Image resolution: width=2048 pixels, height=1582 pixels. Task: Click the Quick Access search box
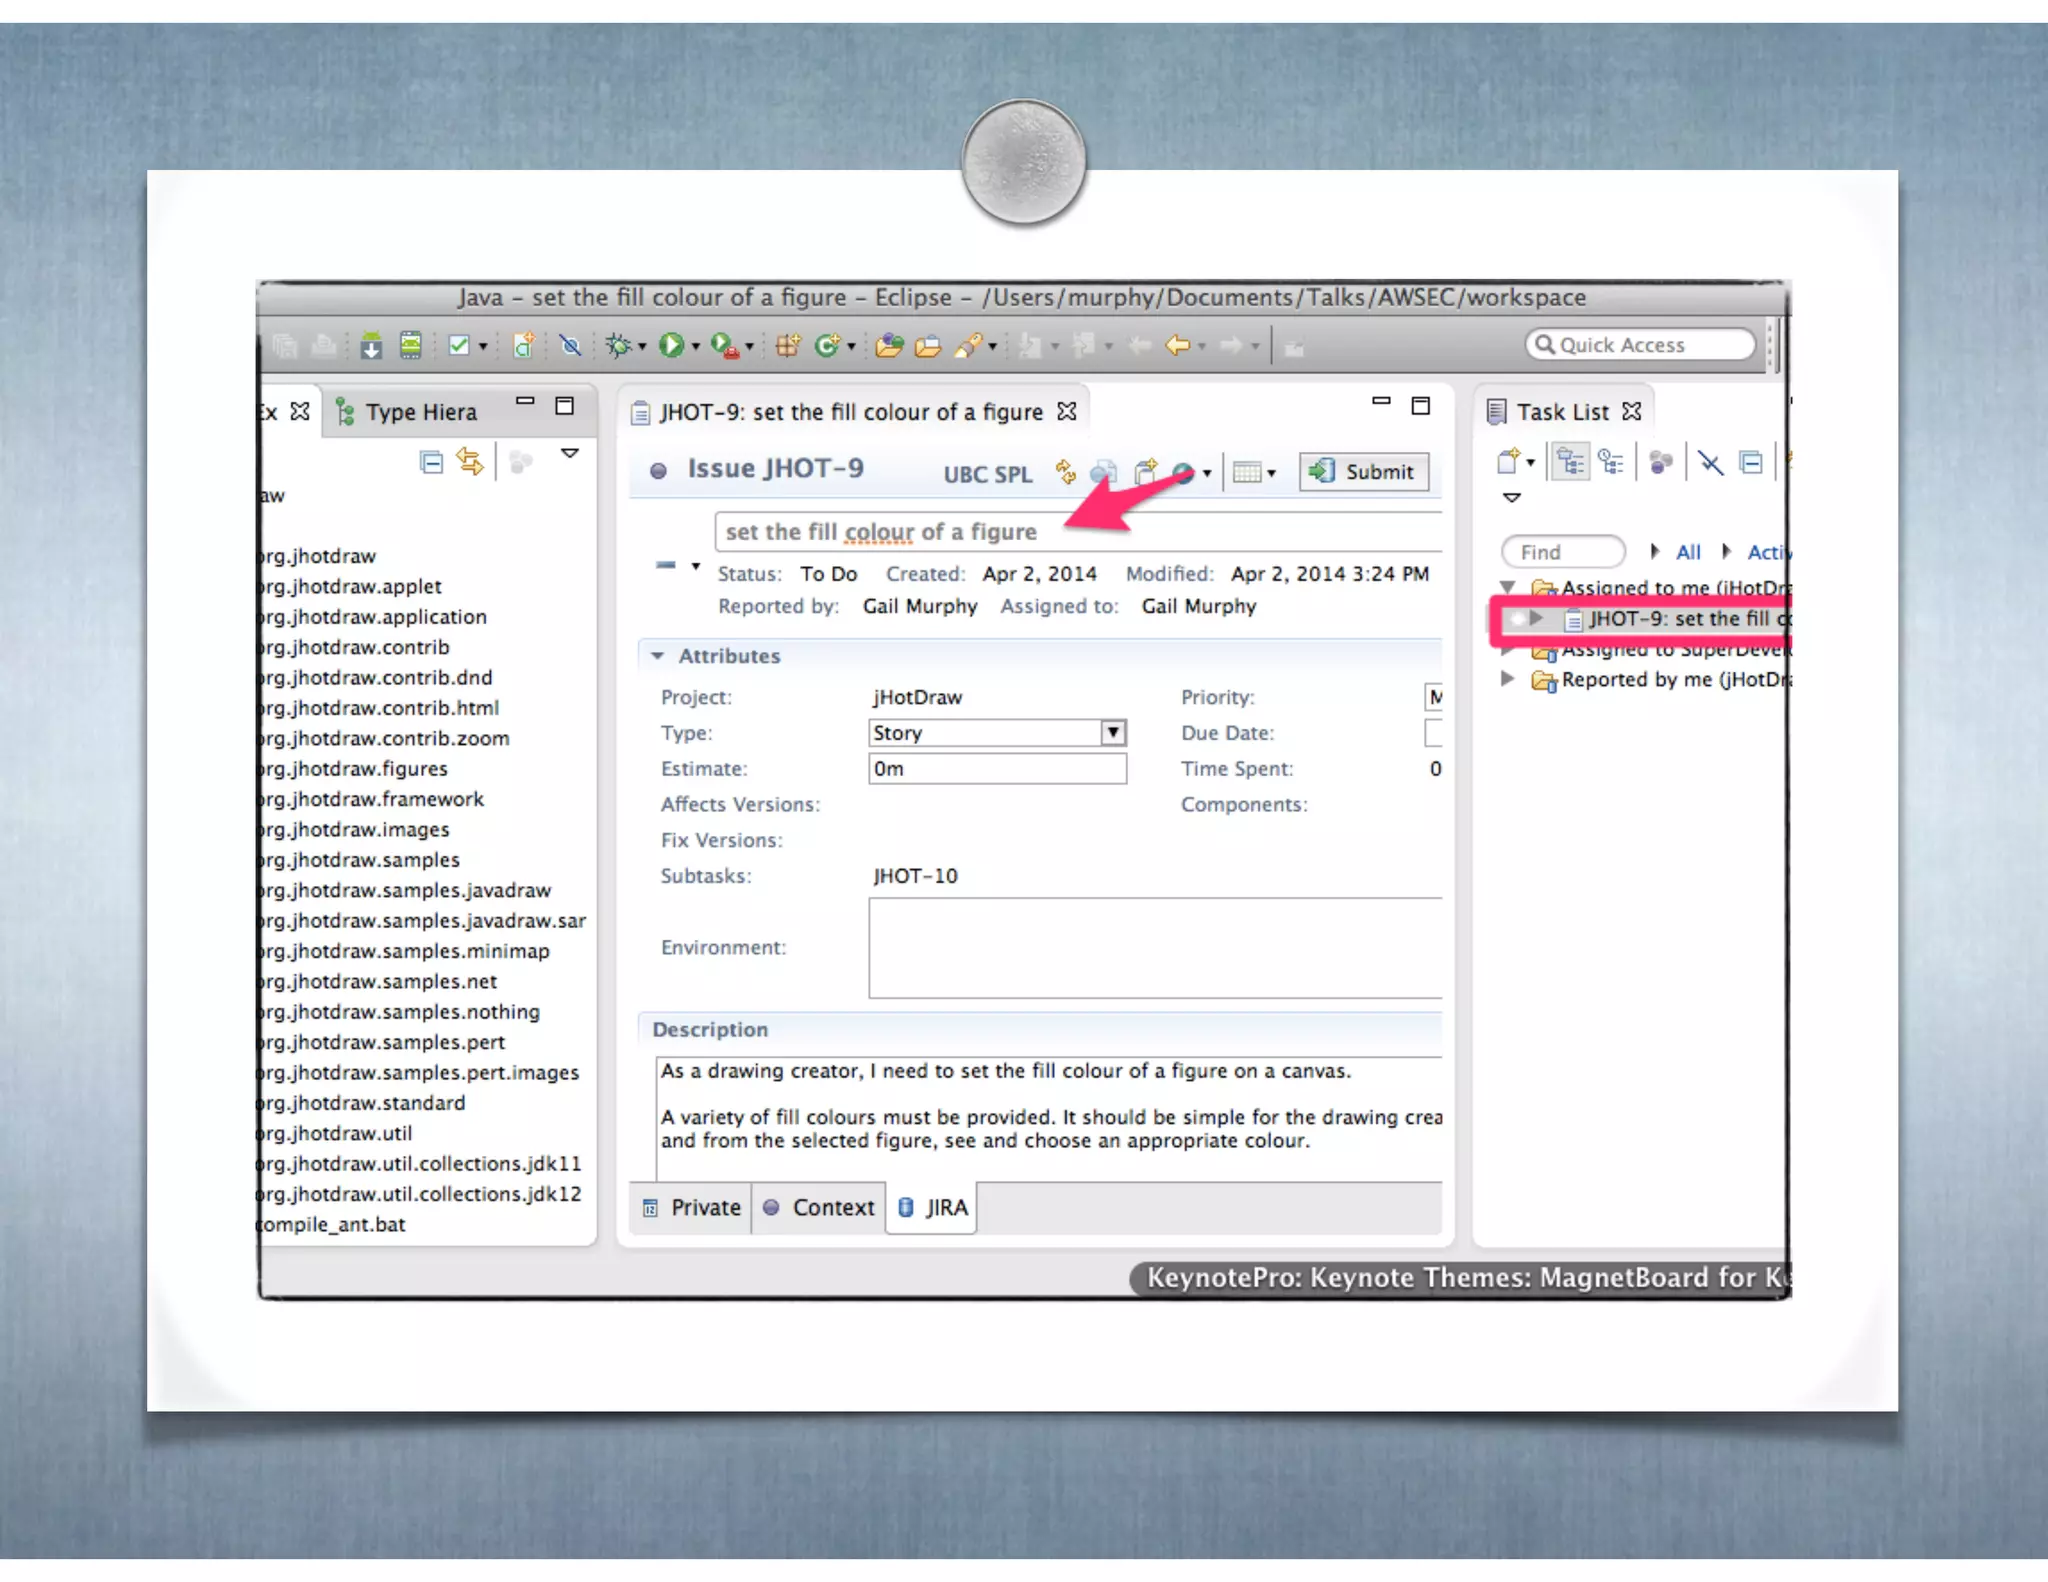tap(1640, 345)
